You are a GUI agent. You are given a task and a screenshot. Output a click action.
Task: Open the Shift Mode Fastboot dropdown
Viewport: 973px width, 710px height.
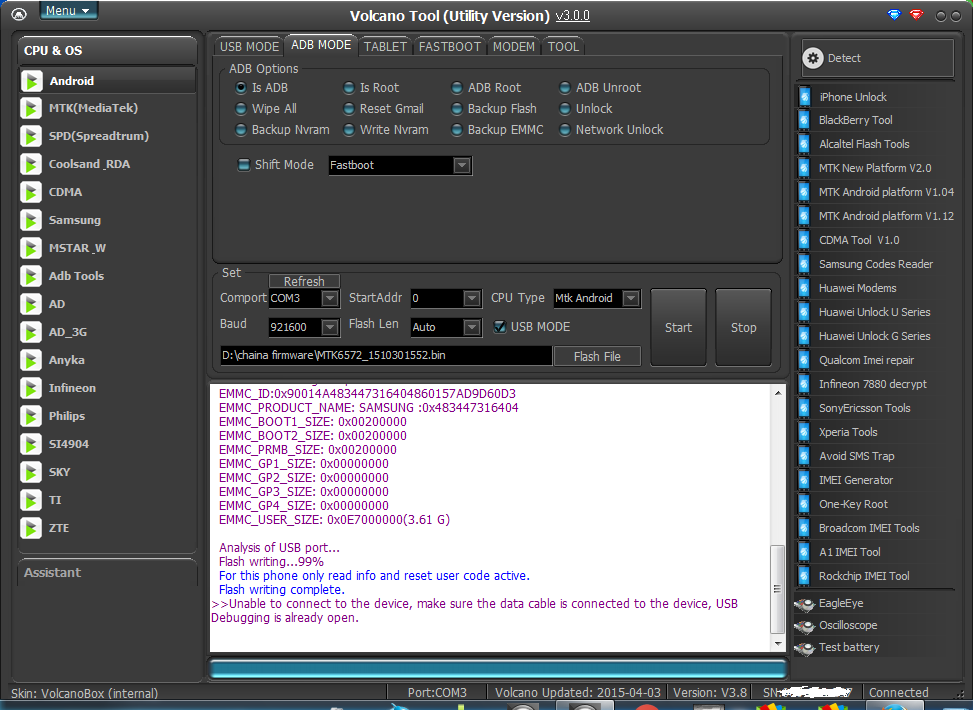(462, 166)
